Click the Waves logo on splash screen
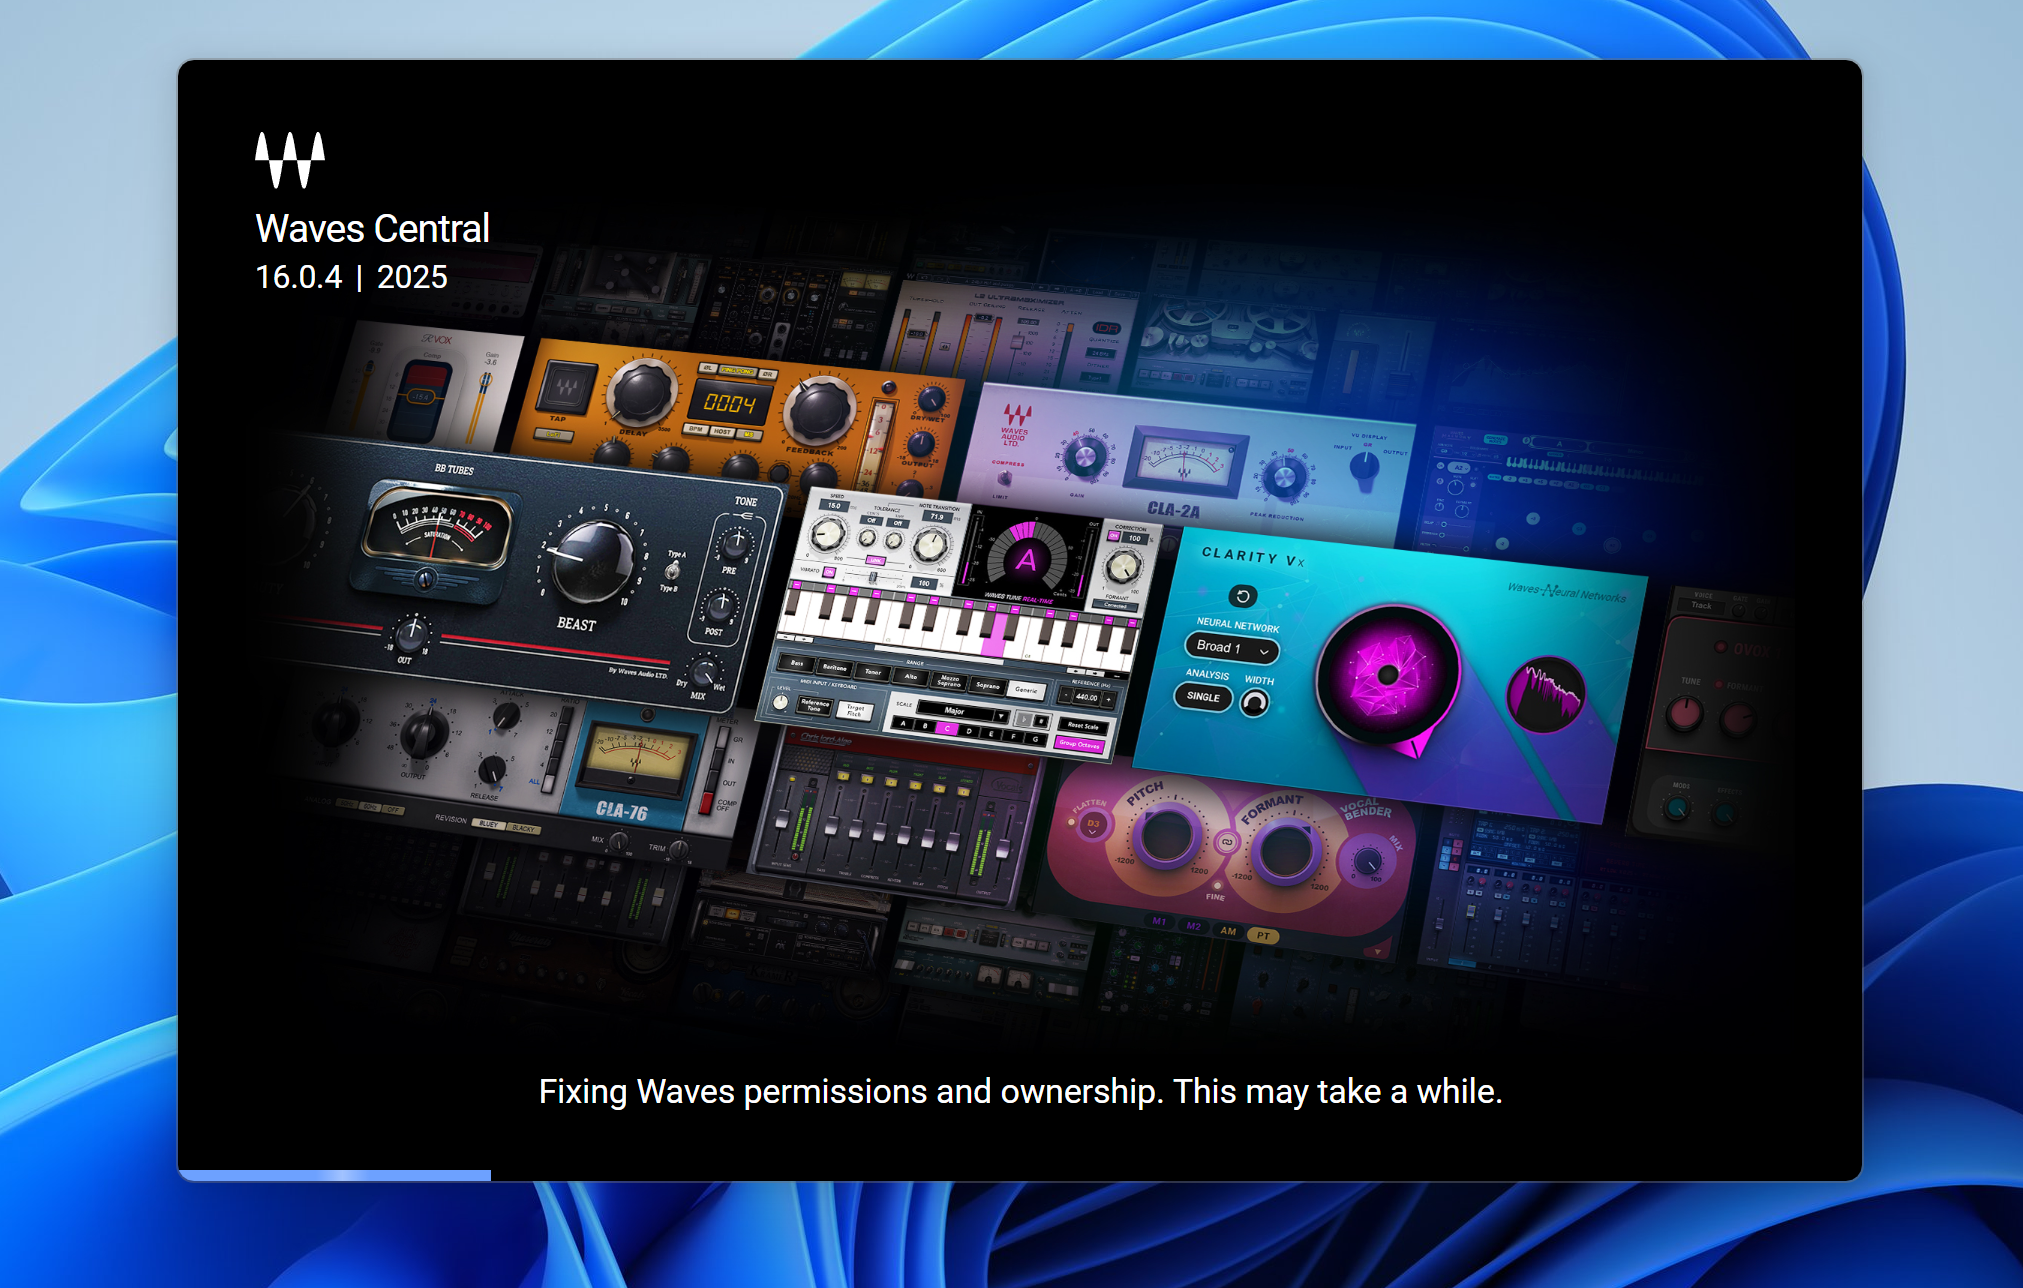This screenshot has width=2023, height=1288. pyautogui.click(x=290, y=160)
